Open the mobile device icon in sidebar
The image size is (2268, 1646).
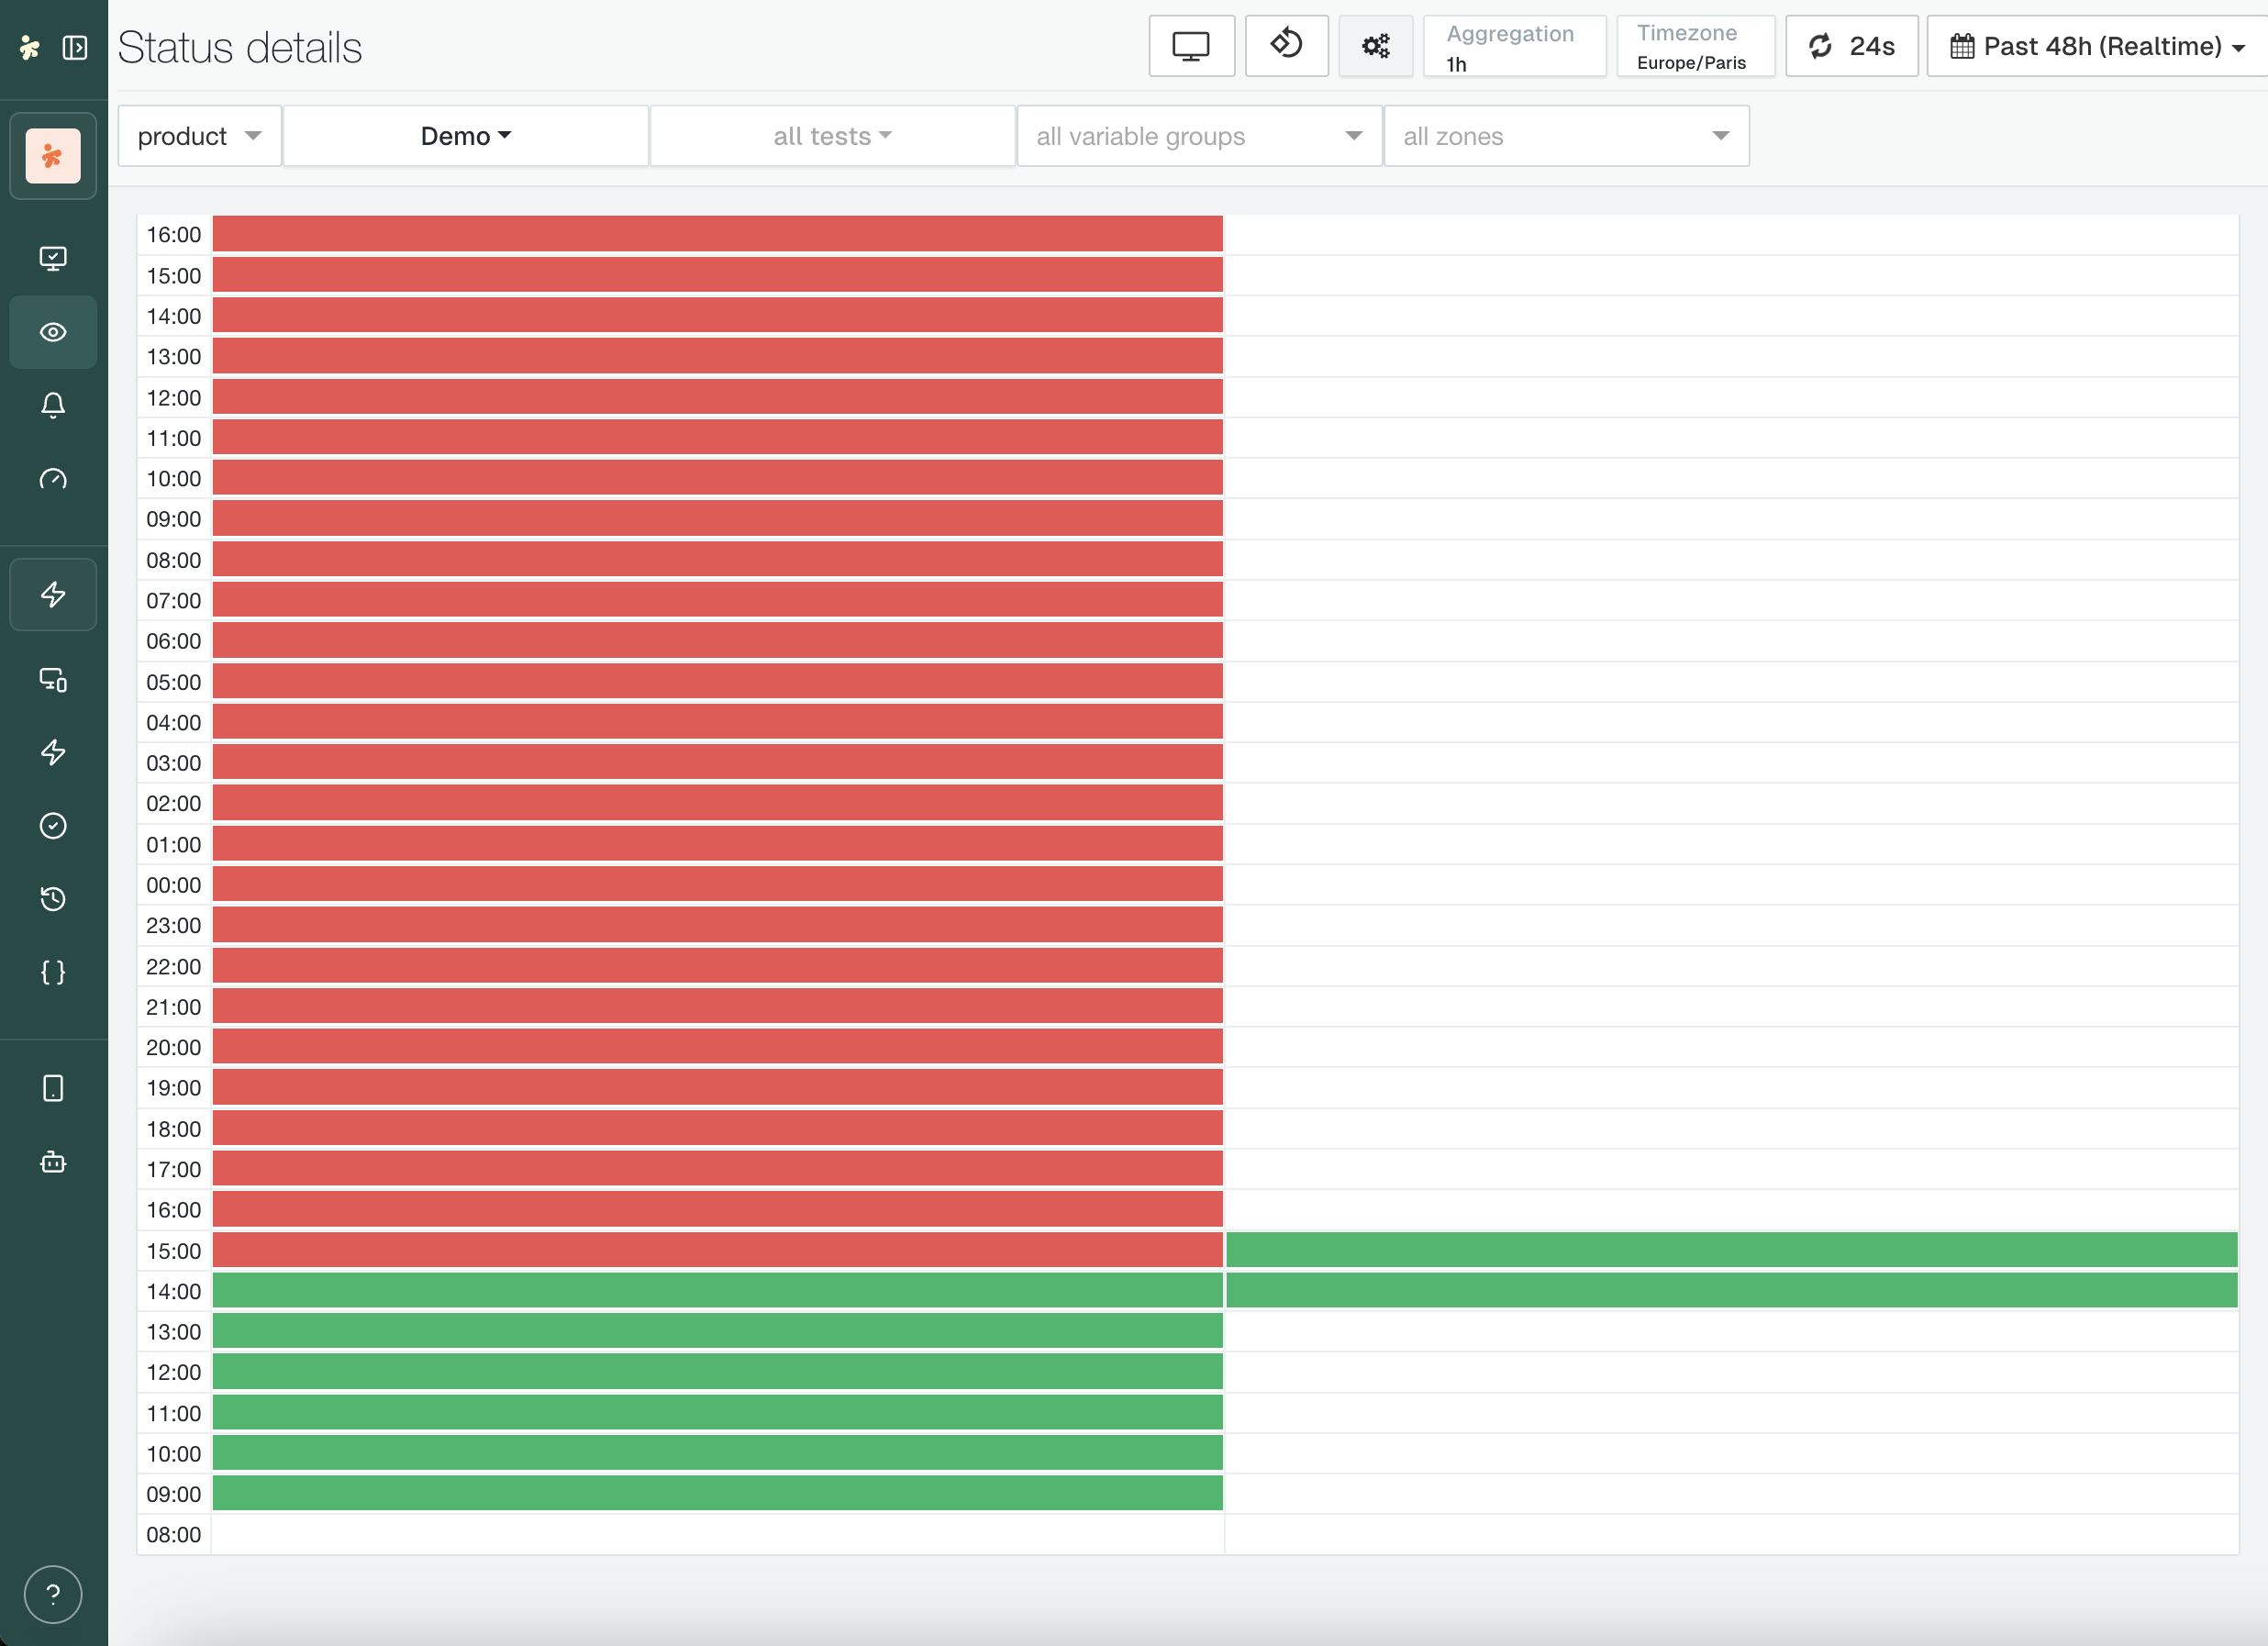(x=53, y=1088)
